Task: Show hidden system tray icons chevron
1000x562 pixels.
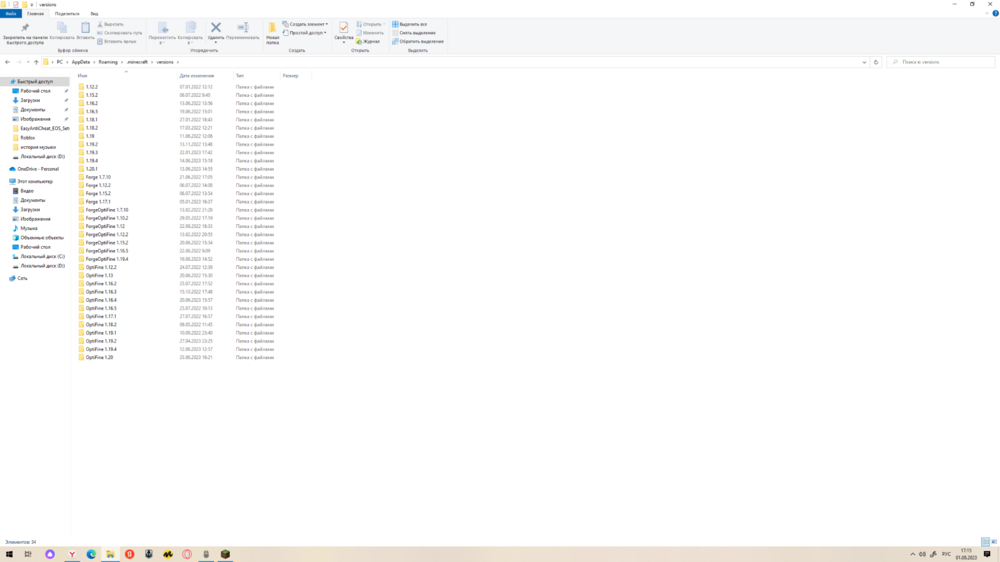Action: pos(913,554)
